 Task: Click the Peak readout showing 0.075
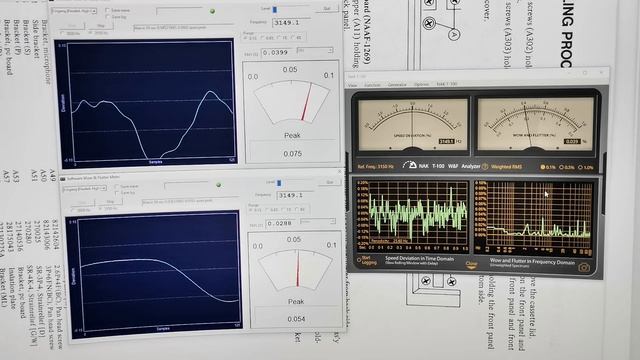(292, 153)
